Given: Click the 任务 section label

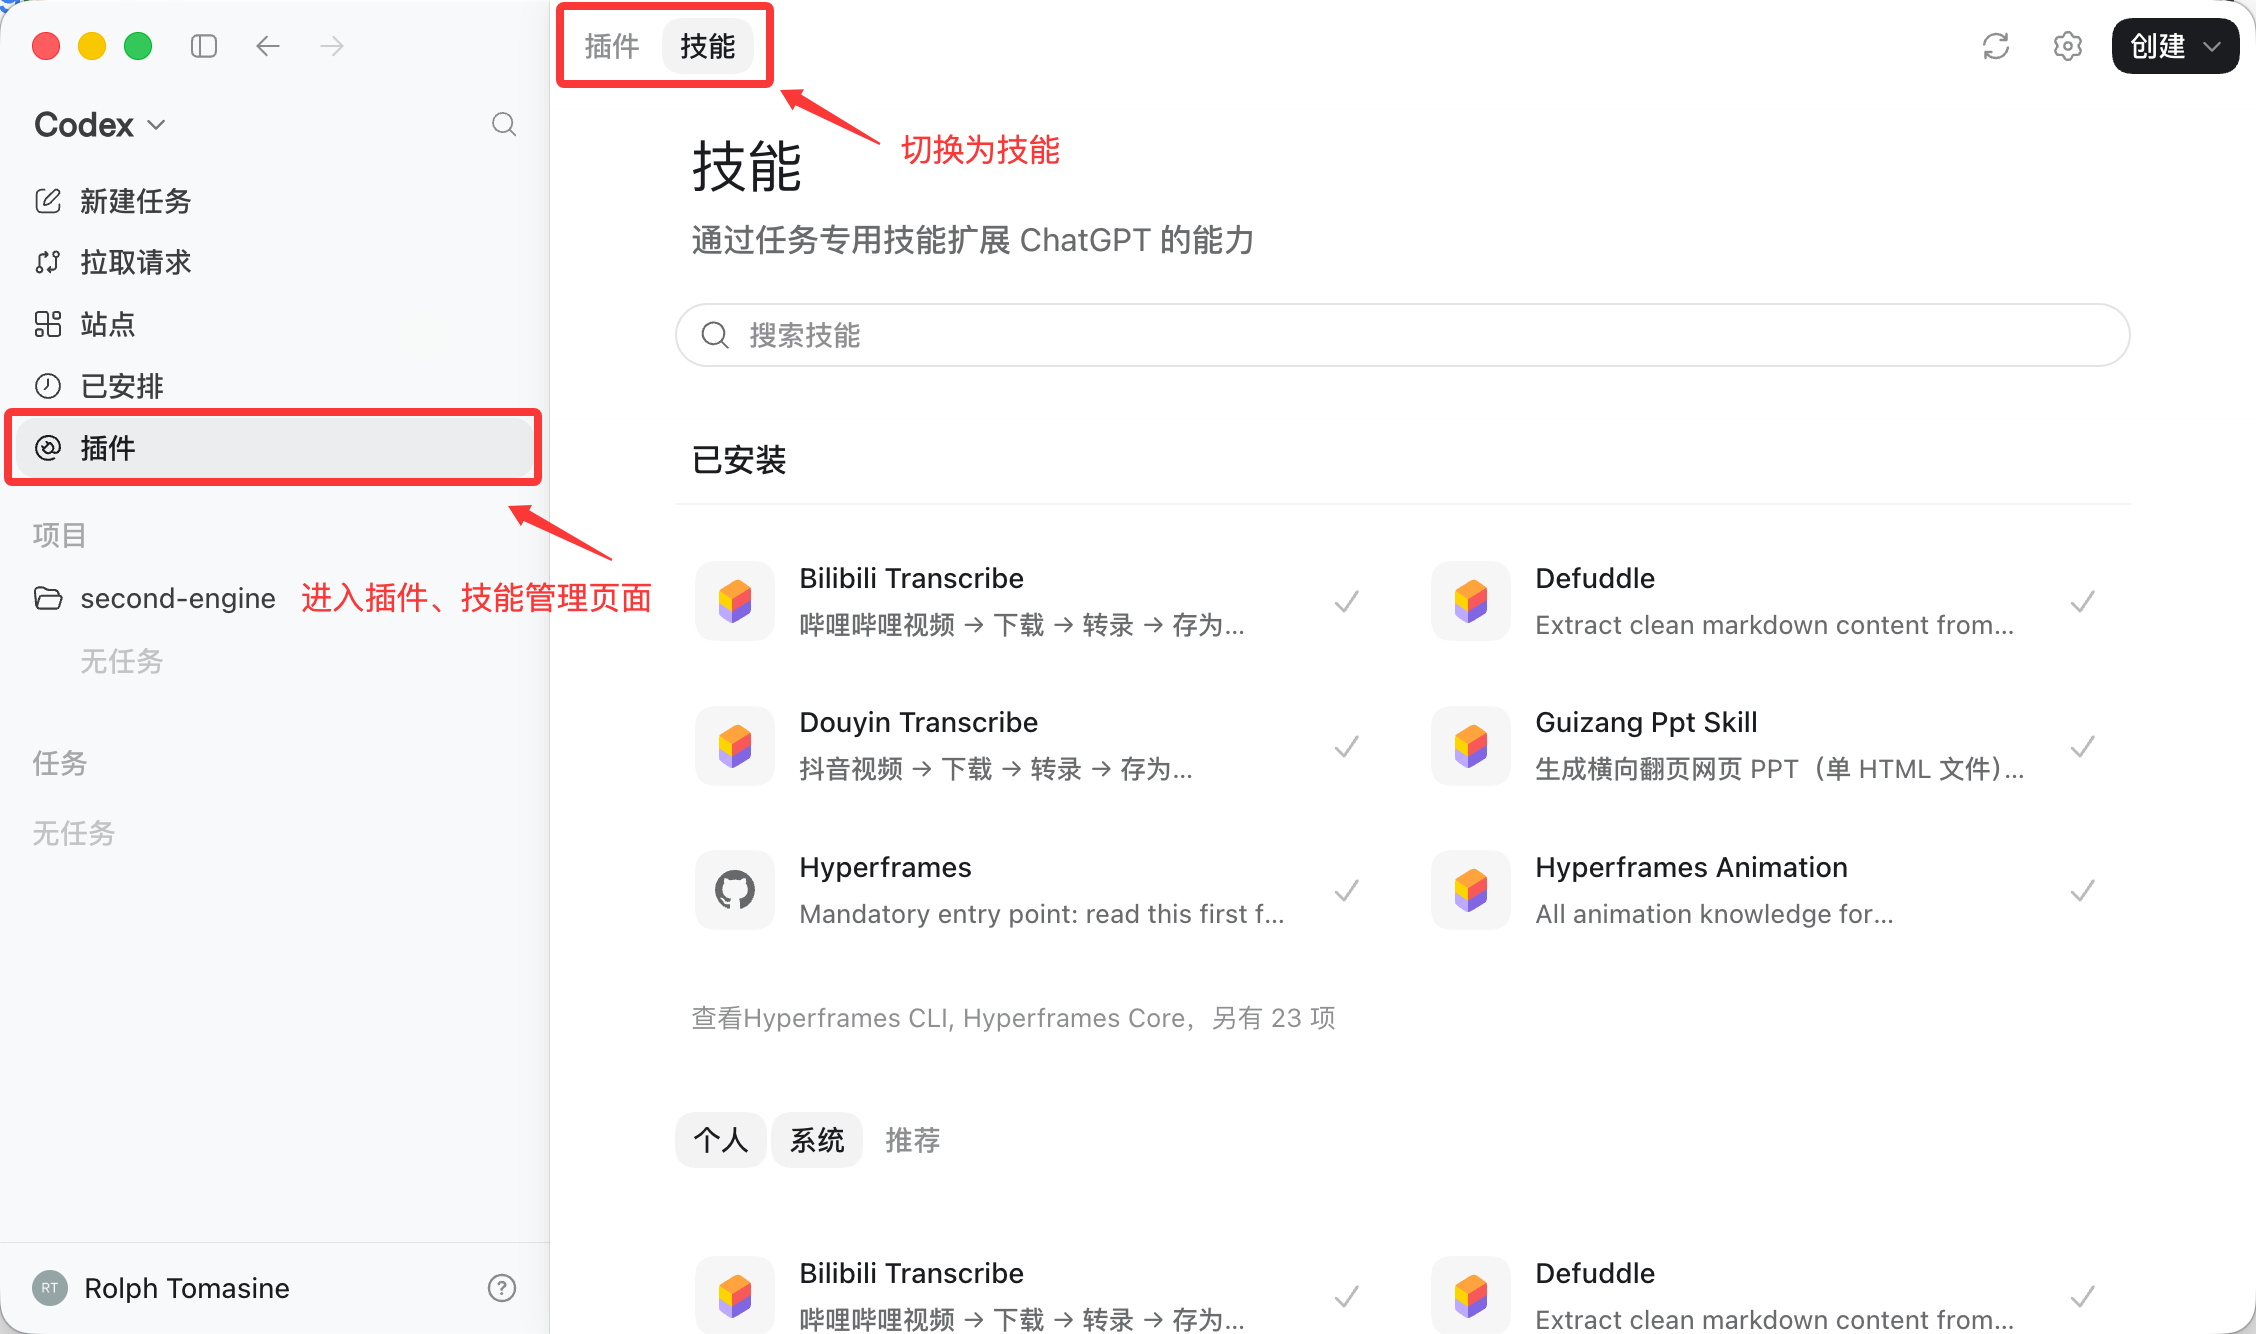Looking at the screenshot, I should click(60, 763).
